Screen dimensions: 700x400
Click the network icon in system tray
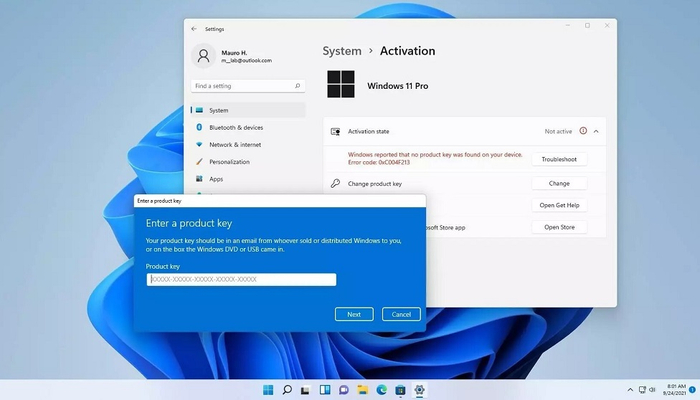click(x=642, y=390)
